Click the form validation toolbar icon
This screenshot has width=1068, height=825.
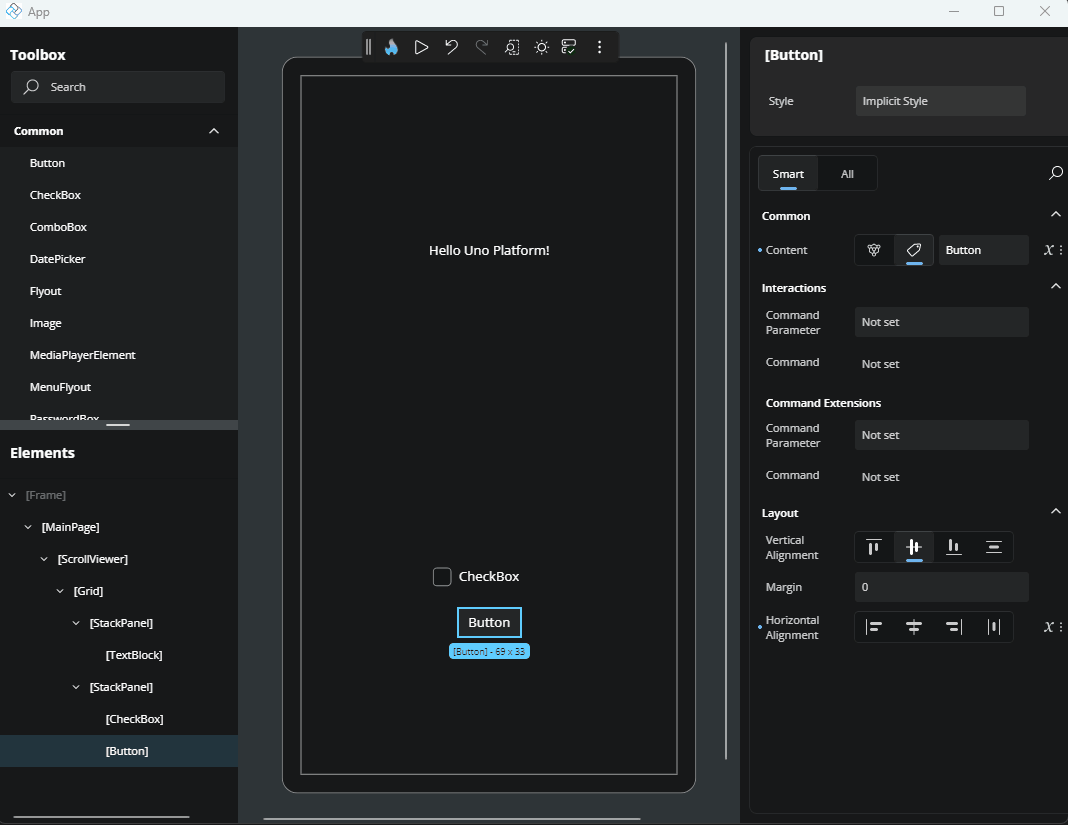tap(568, 47)
